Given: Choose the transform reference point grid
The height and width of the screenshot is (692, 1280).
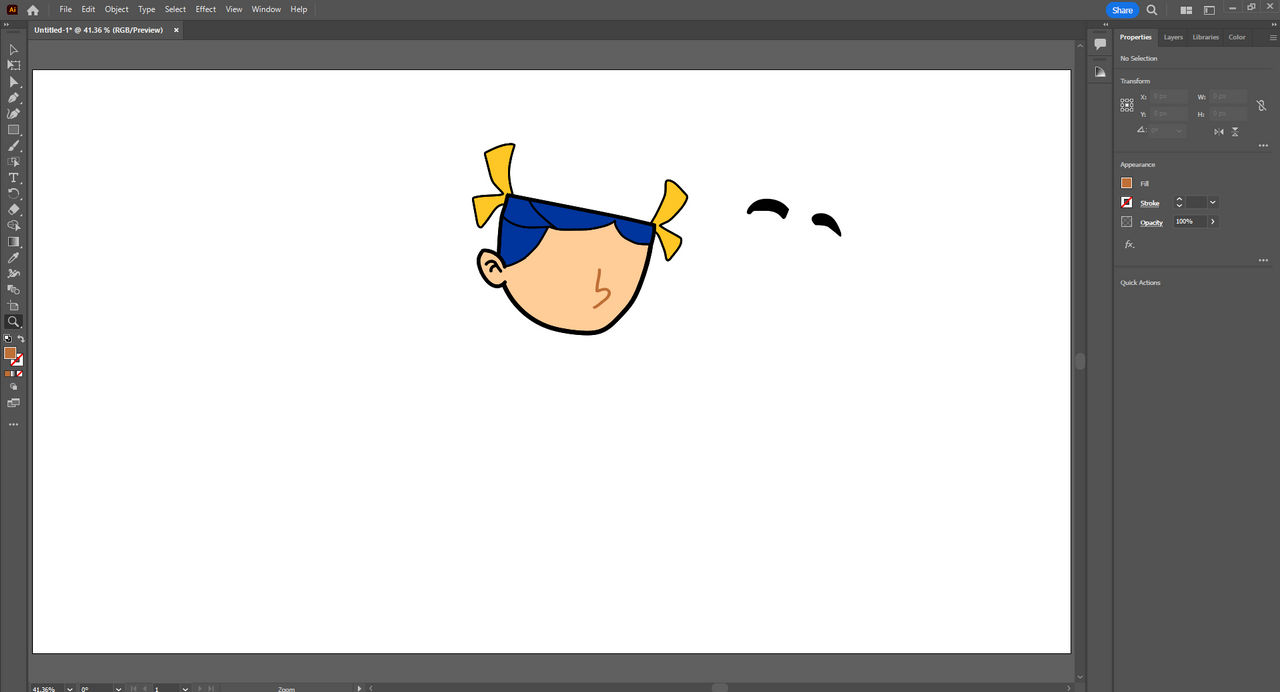Looking at the screenshot, I should [x=1127, y=104].
